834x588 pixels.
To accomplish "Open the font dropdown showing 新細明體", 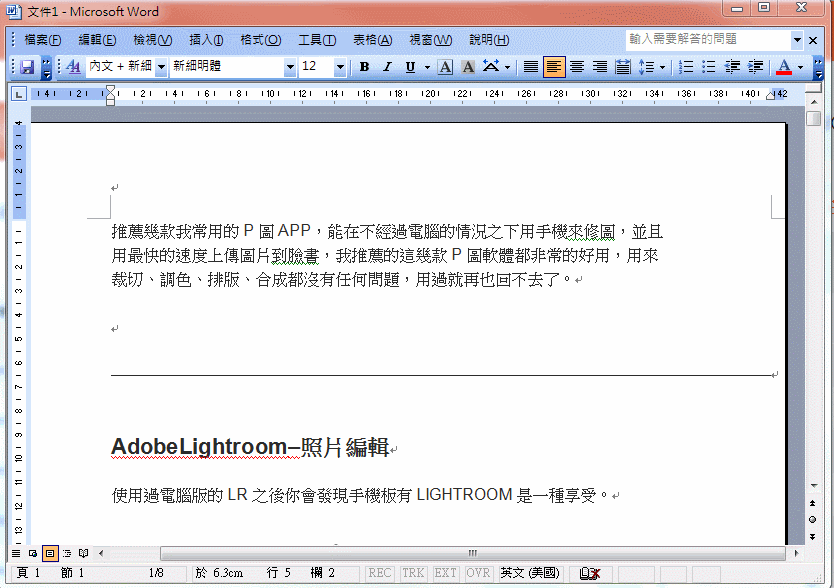I will pyautogui.click(x=290, y=67).
